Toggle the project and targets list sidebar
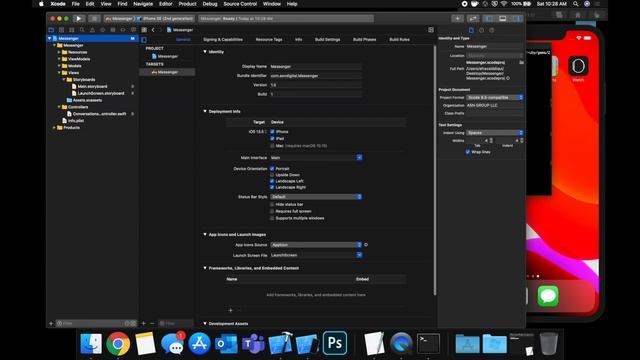 144,40
